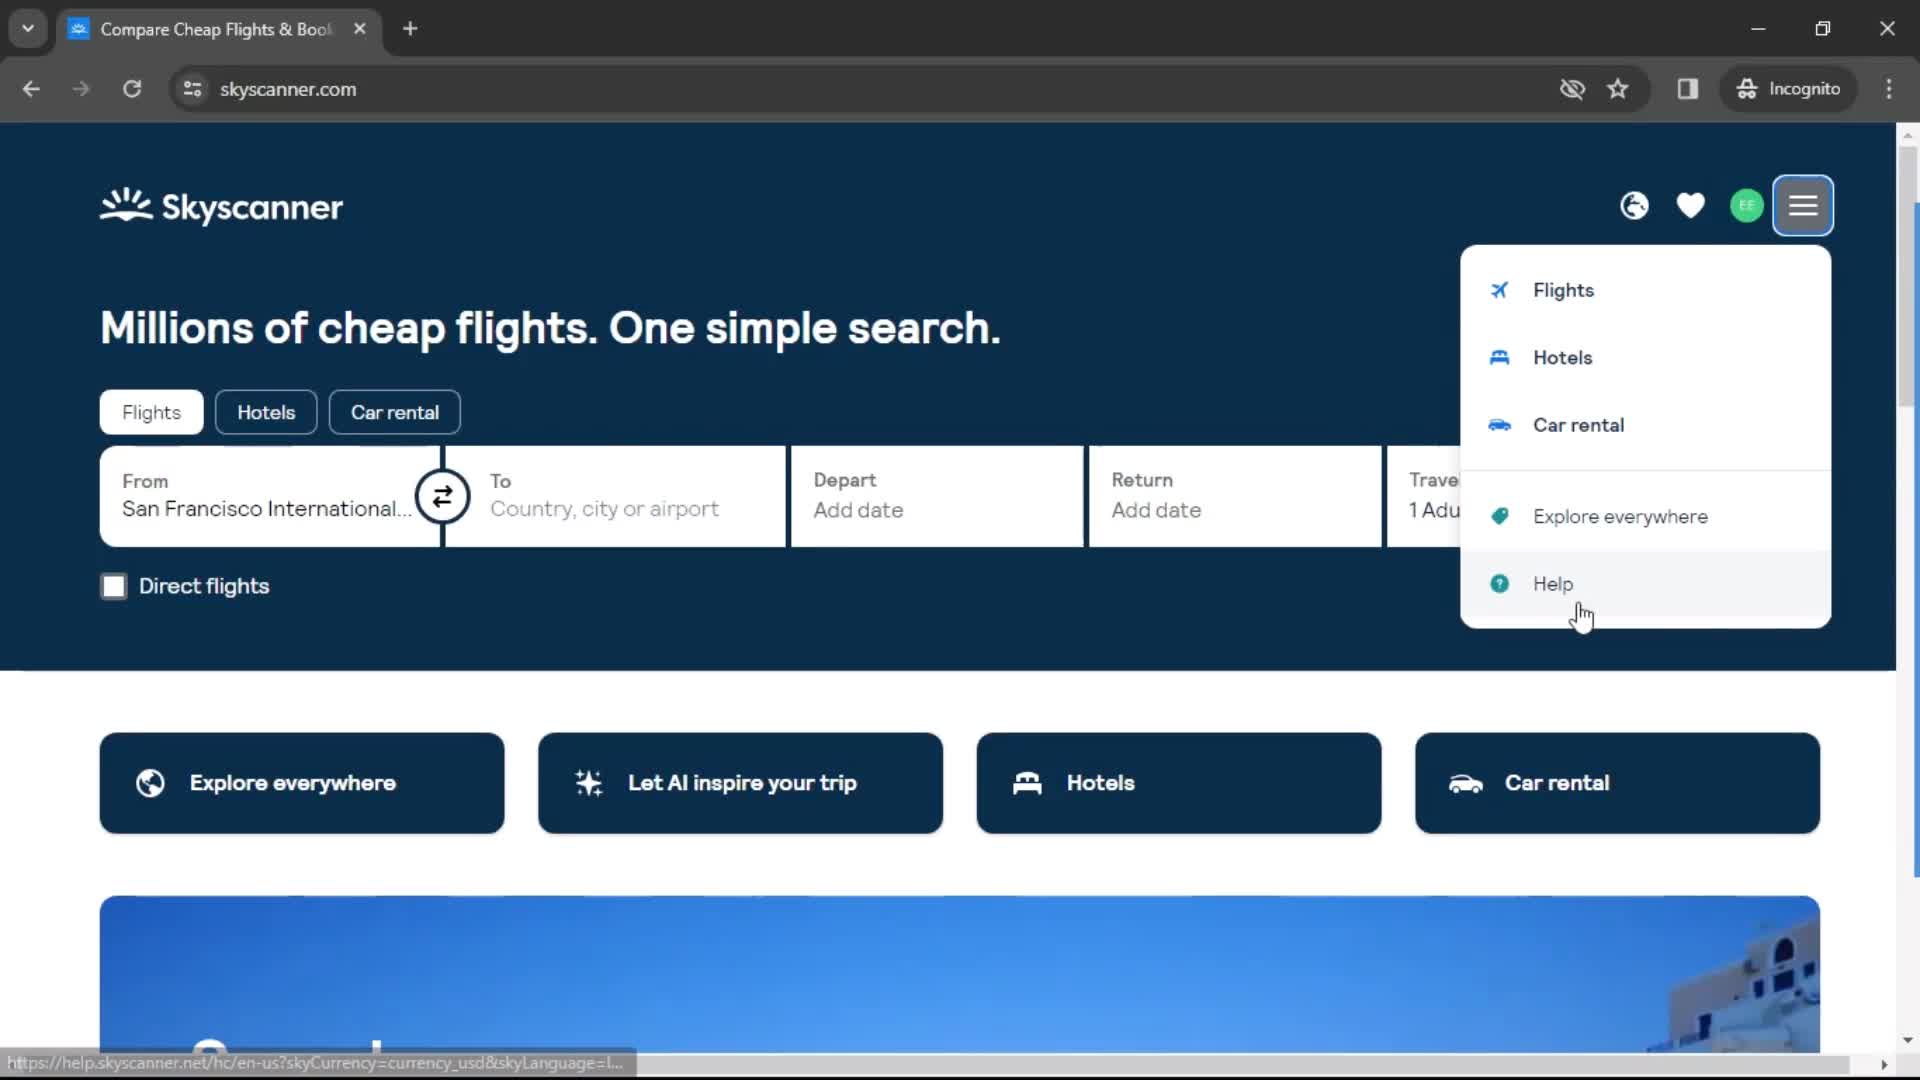
Task: Select the Hotels tab
Action: point(265,411)
